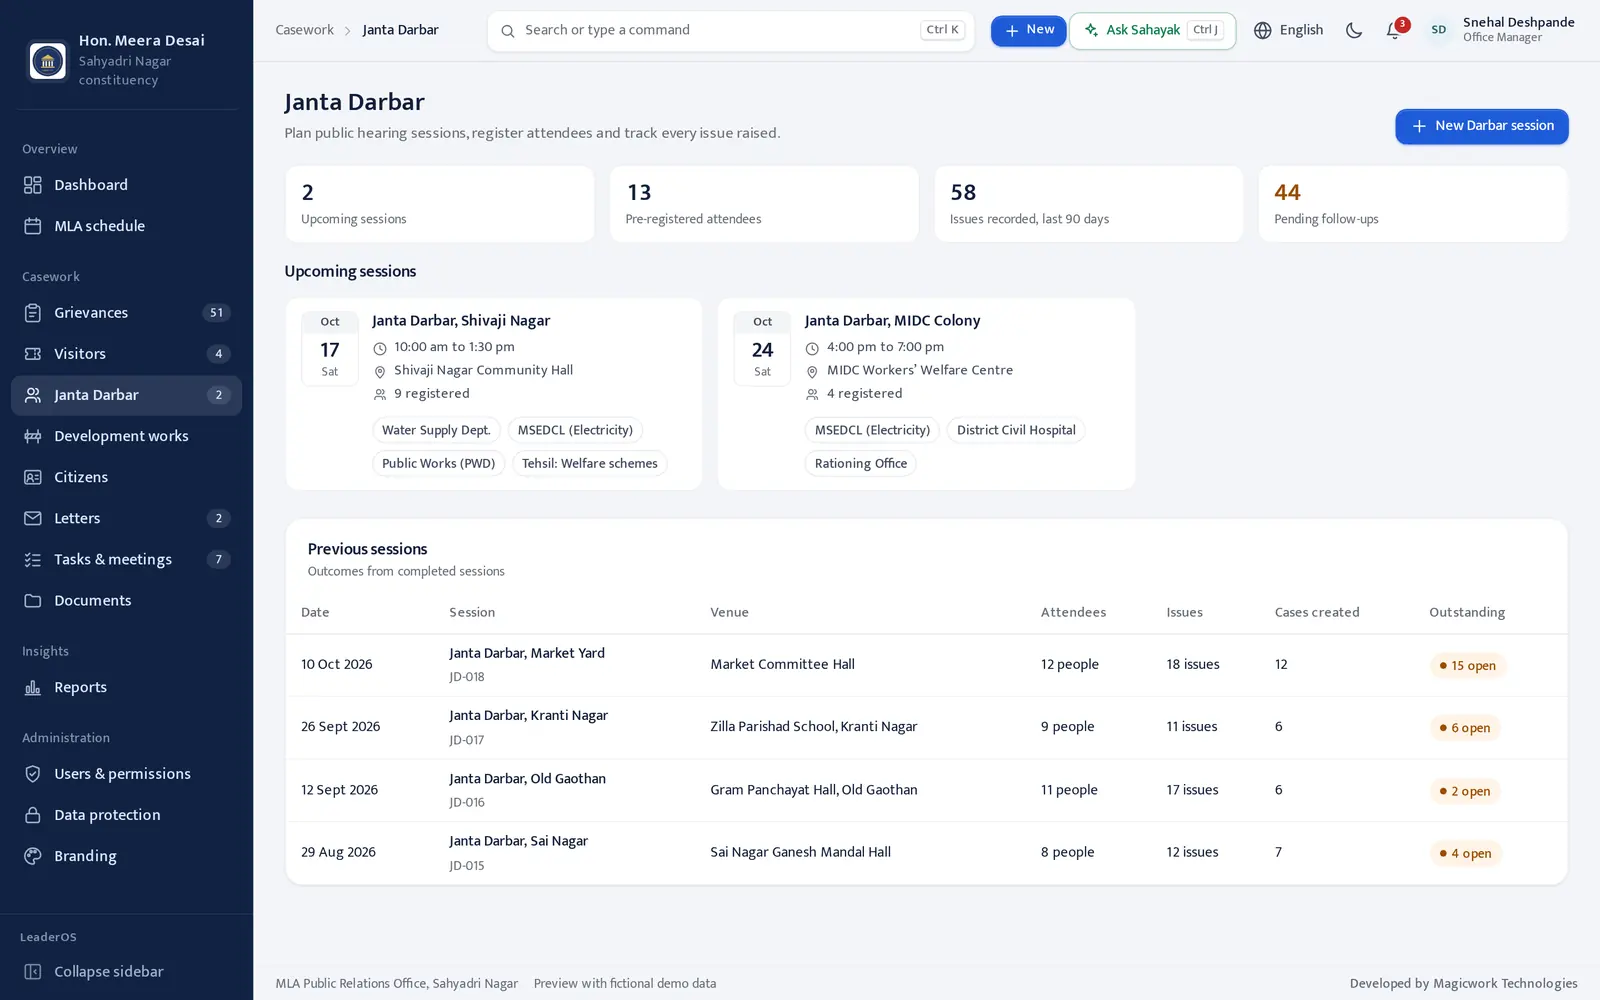Screen dimensions: 1600x1000
Task: Select Janta Darbar in sidebar
Action: click(126, 395)
